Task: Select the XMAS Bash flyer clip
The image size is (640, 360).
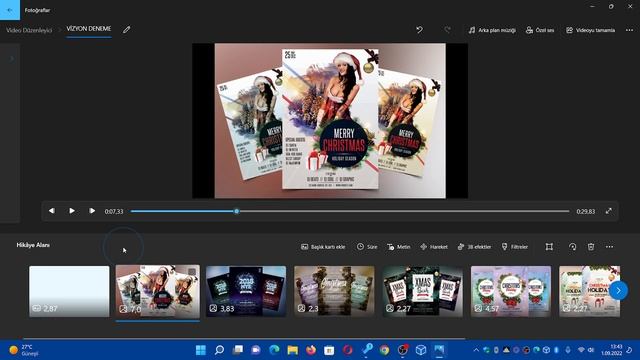Action: (x=422, y=291)
